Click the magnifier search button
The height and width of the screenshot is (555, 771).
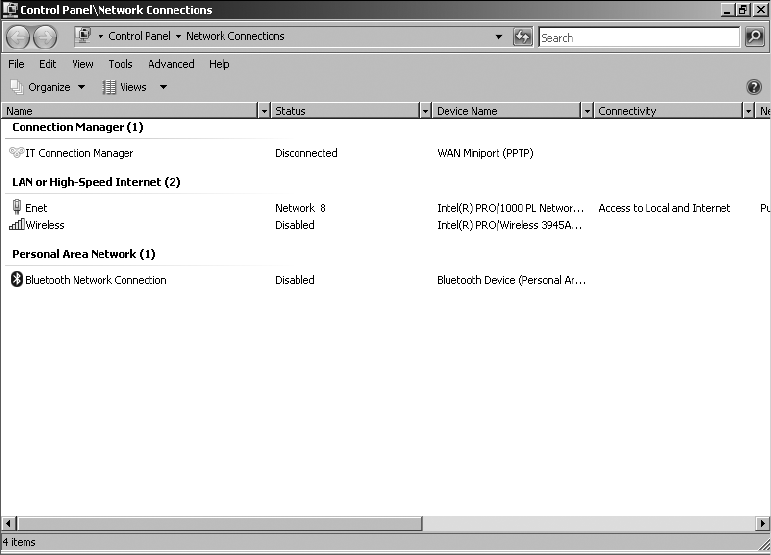tap(754, 37)
